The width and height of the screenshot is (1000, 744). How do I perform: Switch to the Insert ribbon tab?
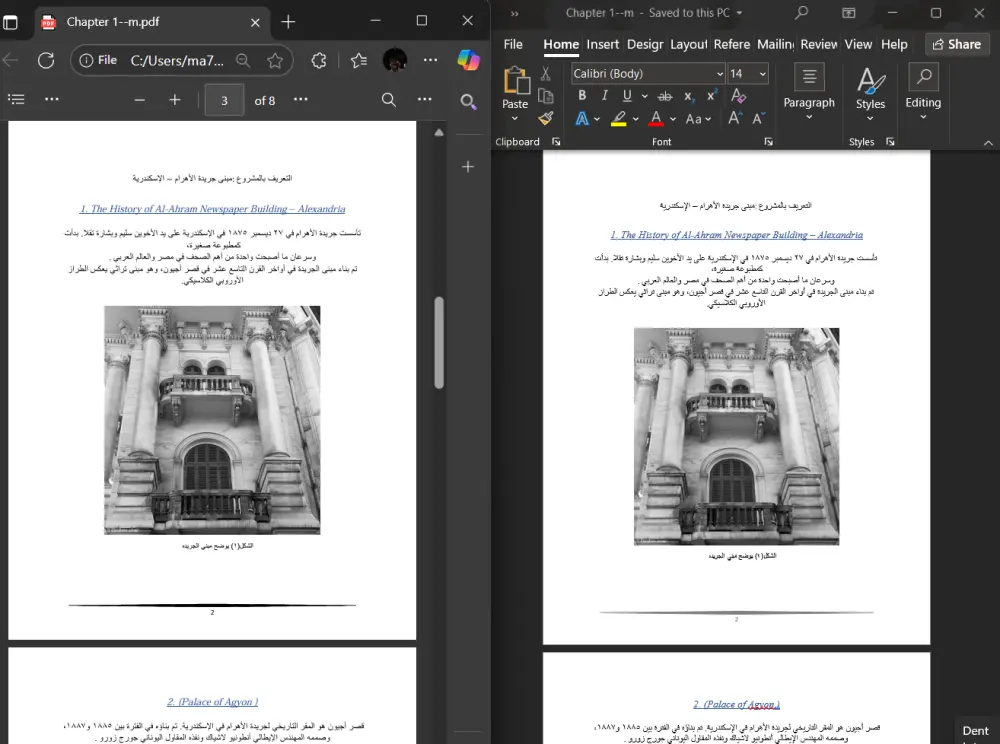(603, 44)
